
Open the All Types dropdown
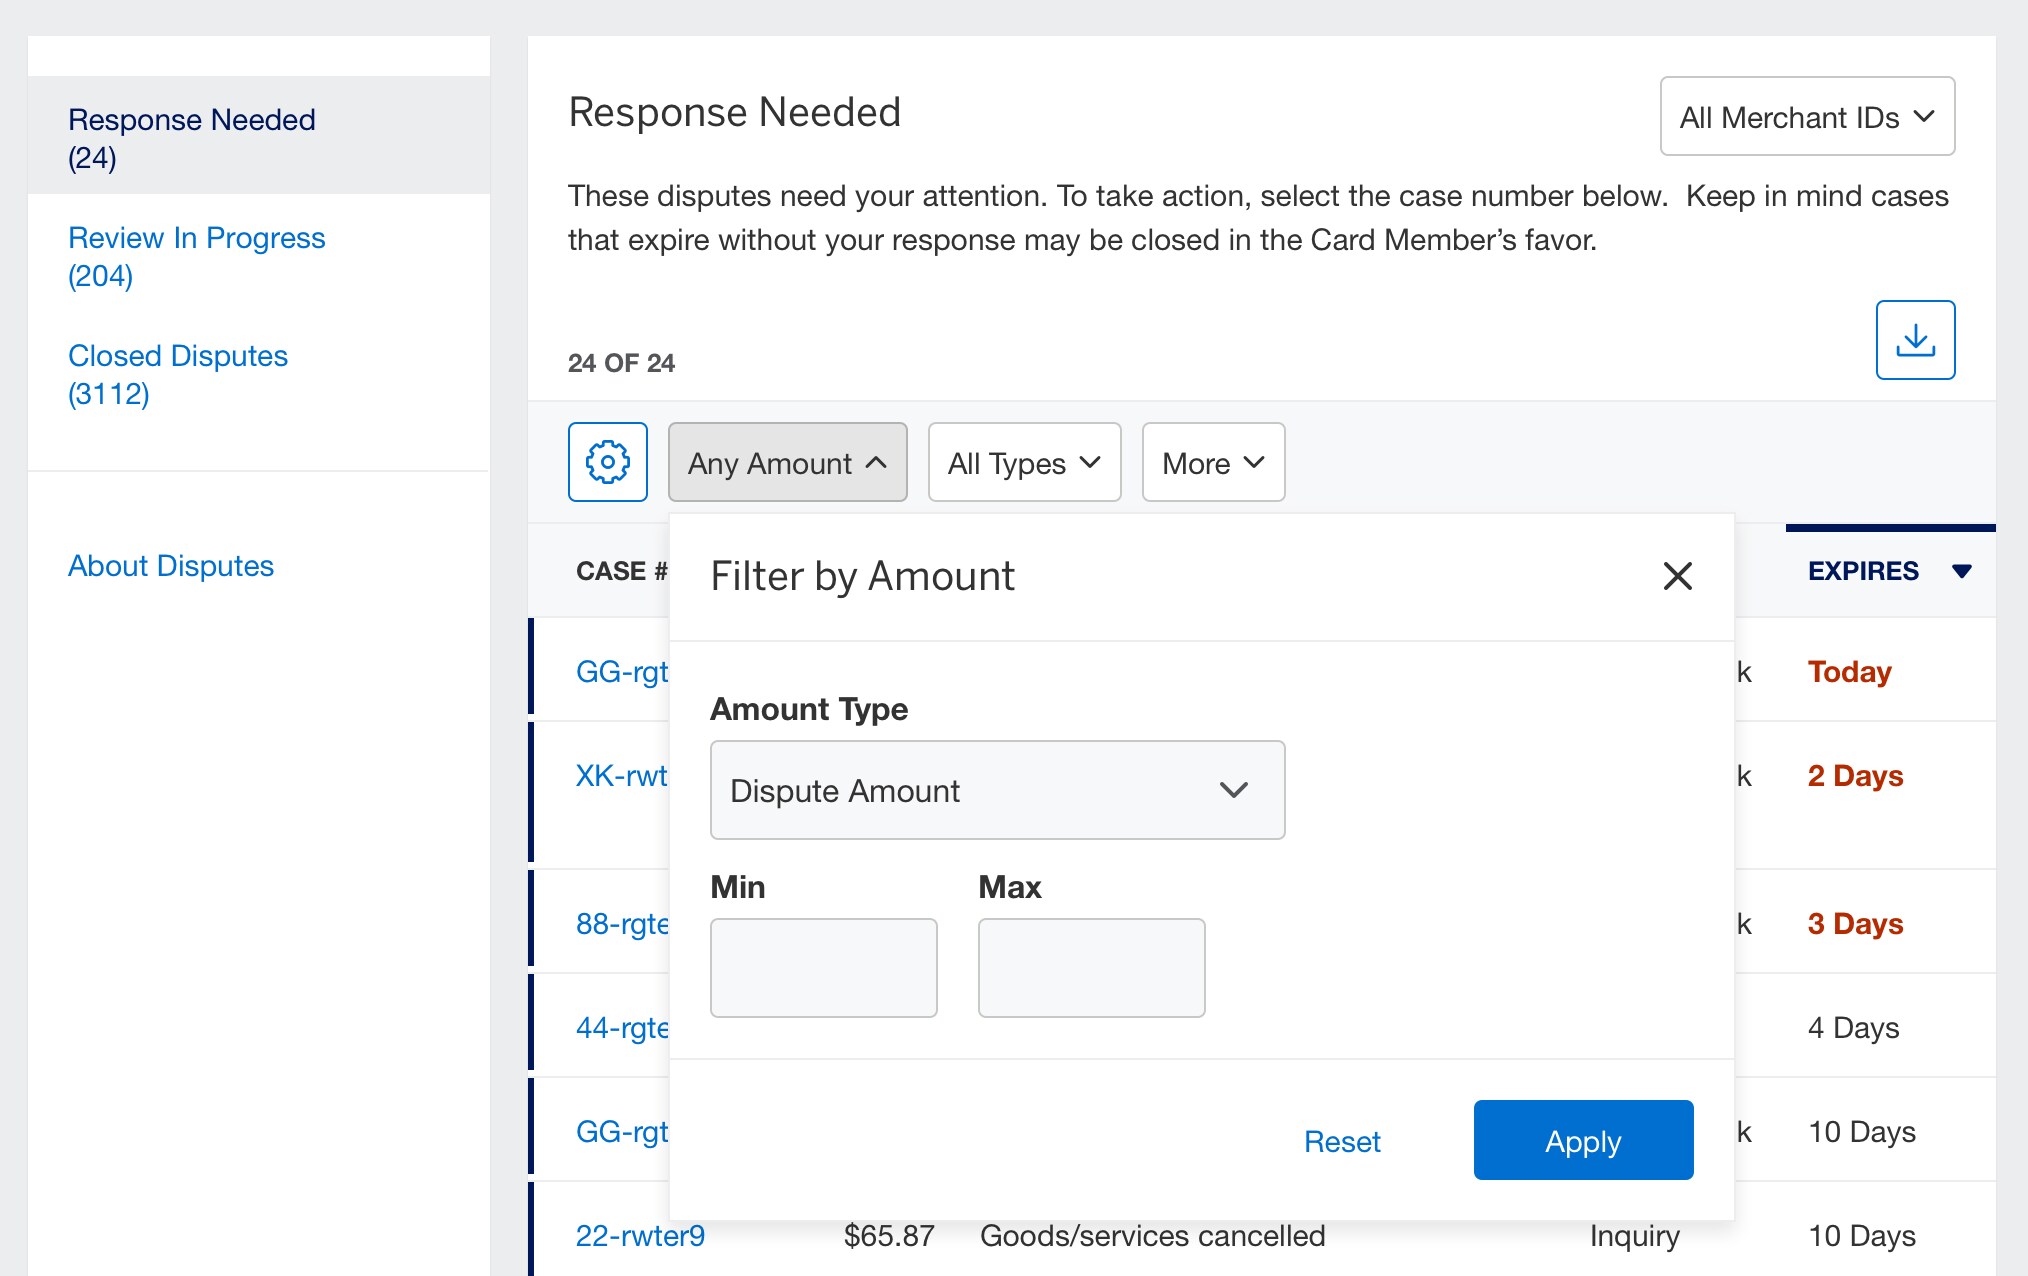click(x=1024, y=462)
